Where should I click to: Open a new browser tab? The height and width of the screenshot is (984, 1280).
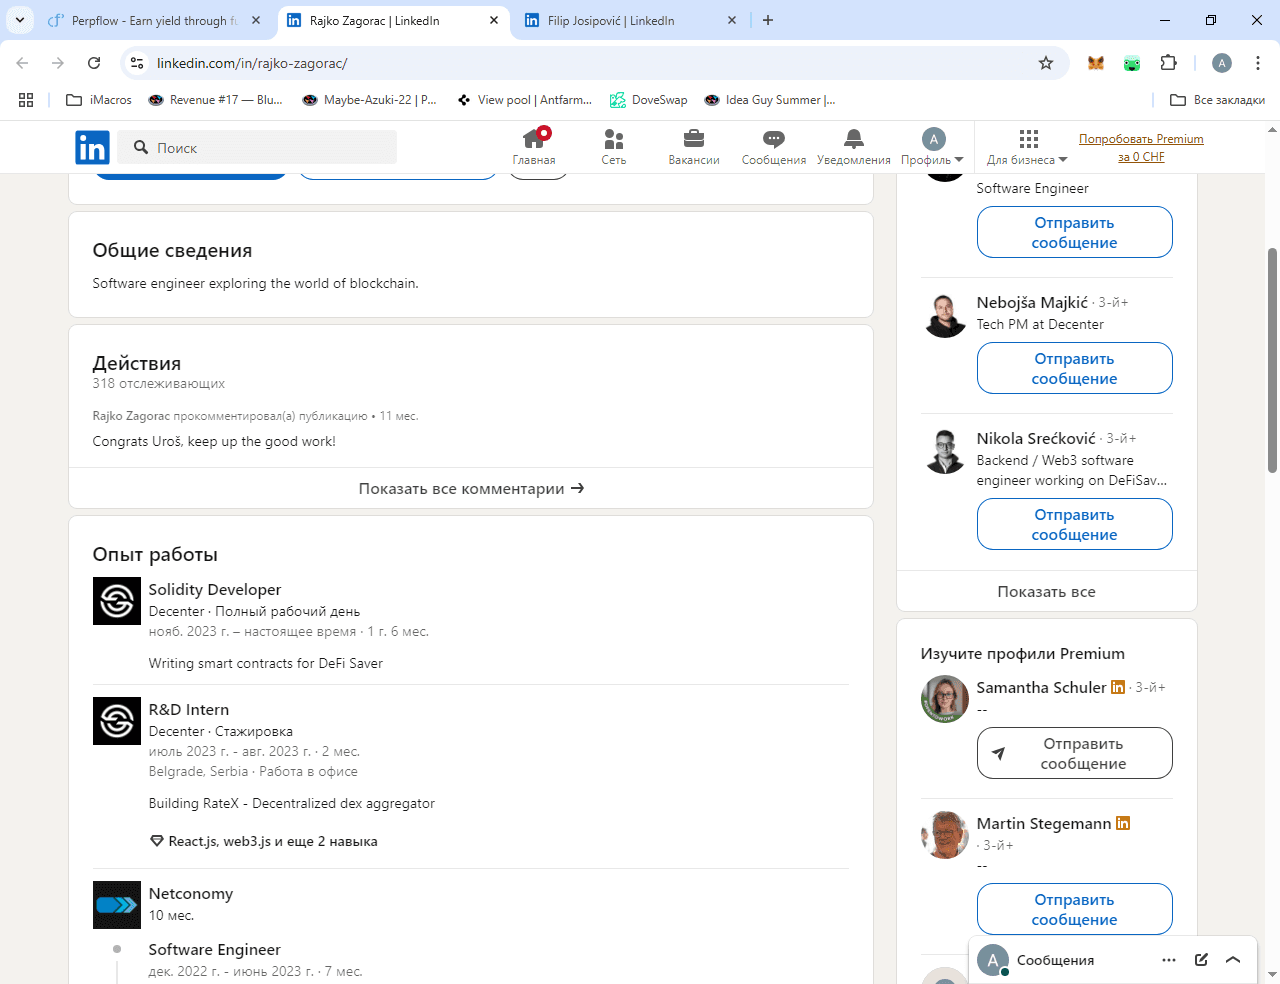coord(768,20)
